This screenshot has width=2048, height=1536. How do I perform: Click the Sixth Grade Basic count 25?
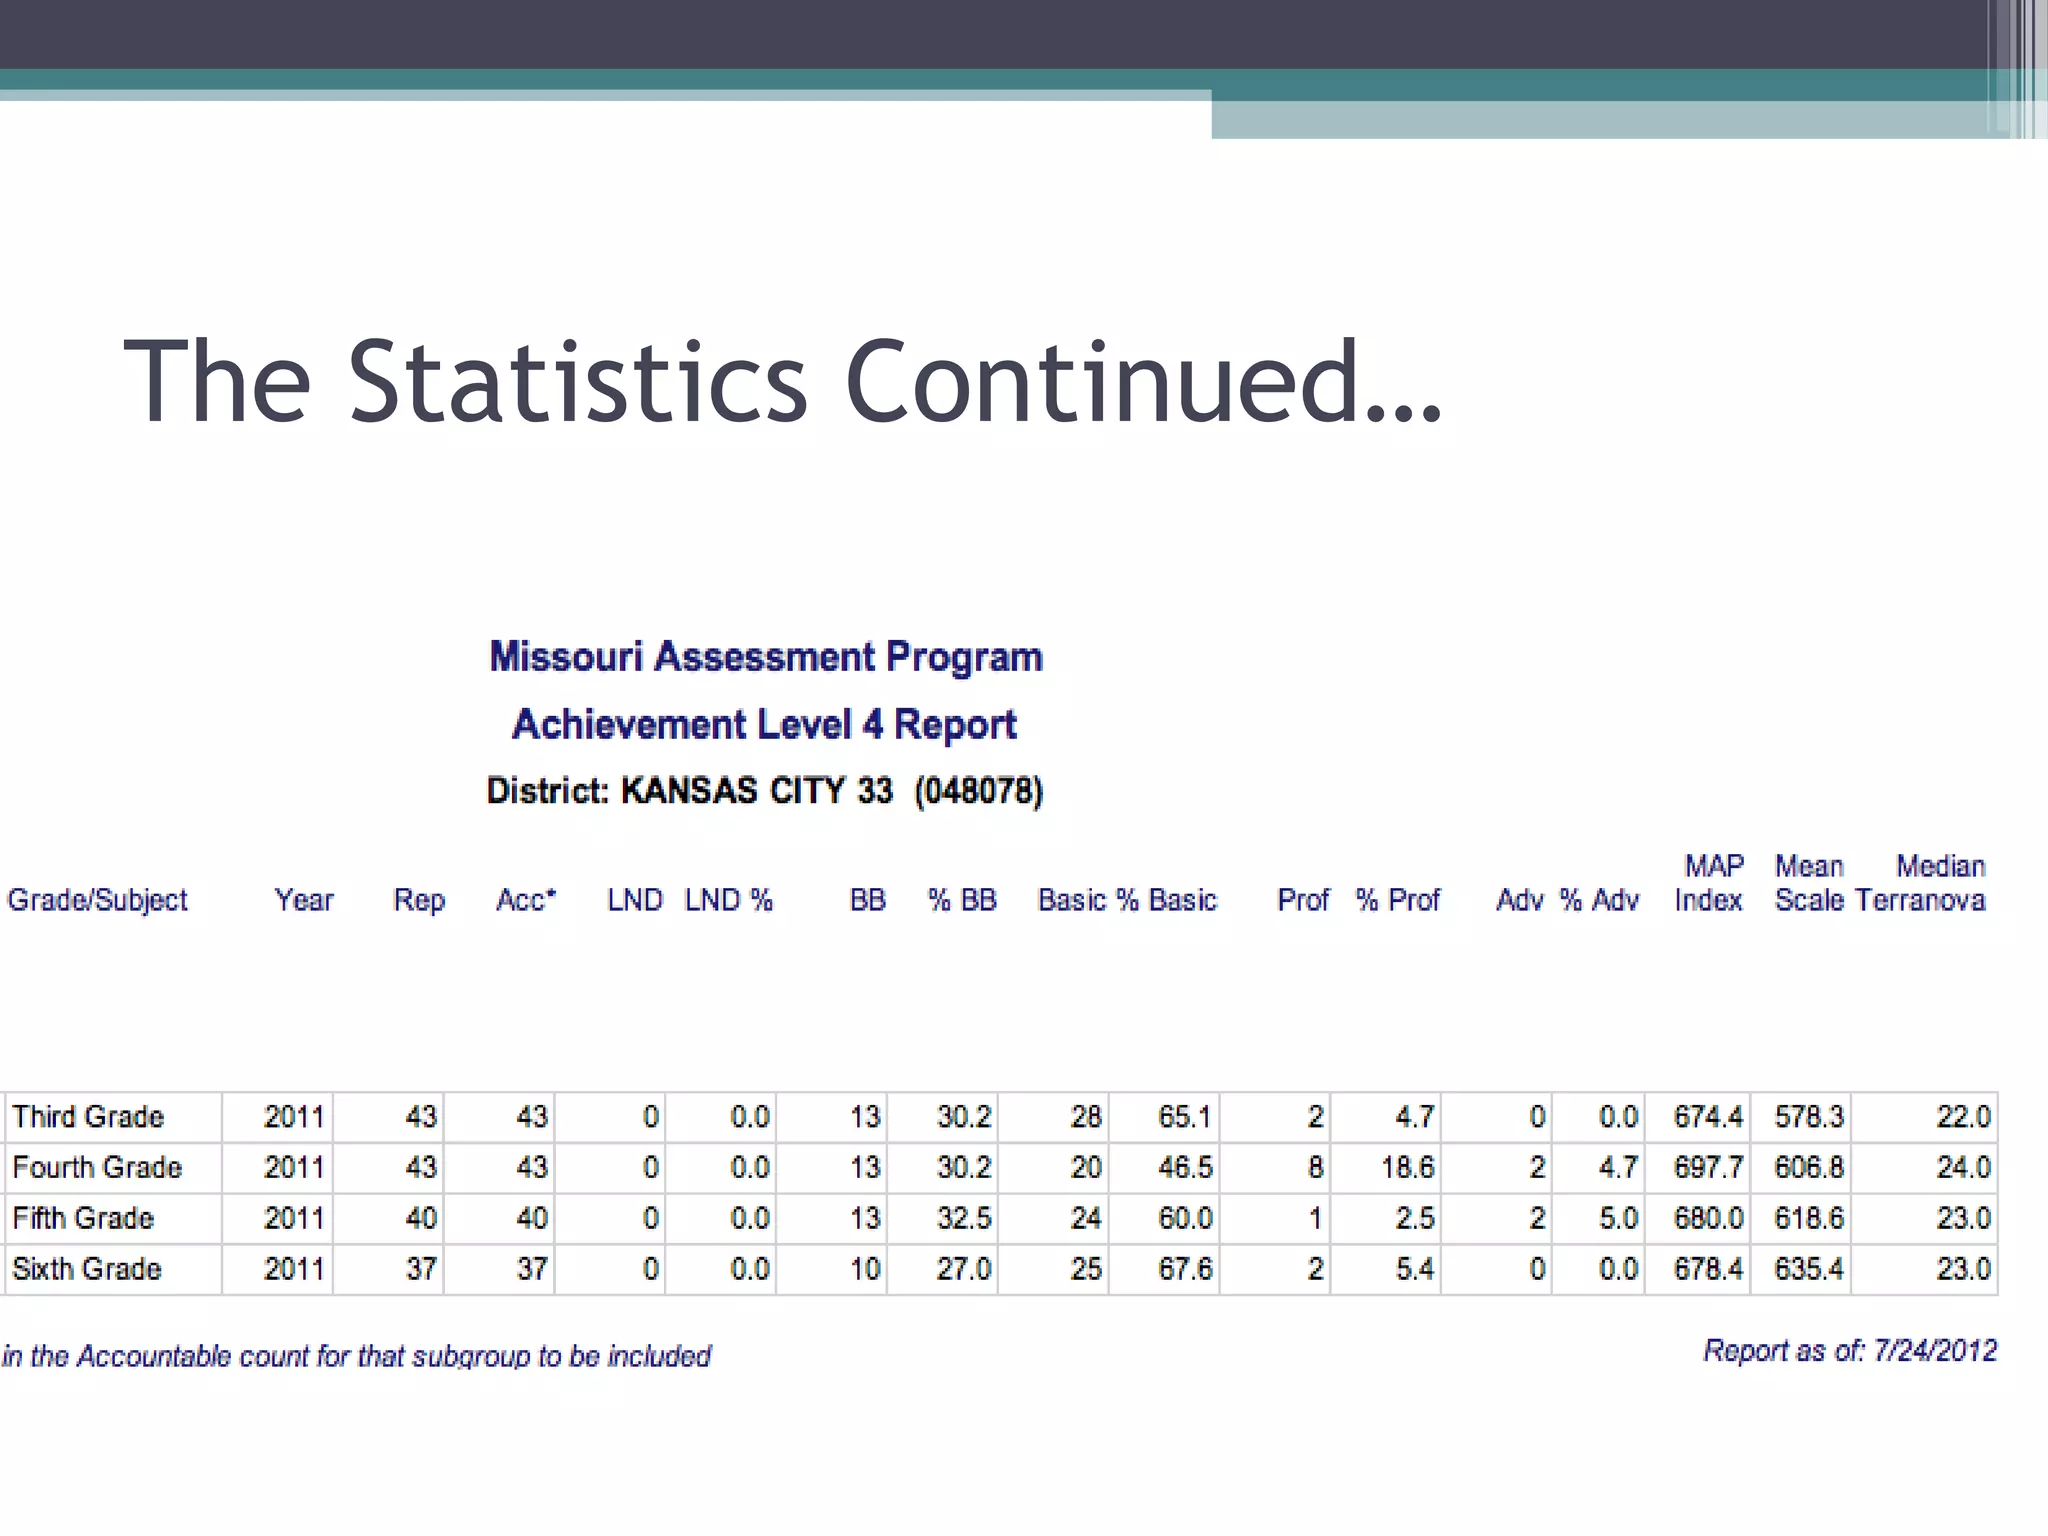[1086, 1270]
